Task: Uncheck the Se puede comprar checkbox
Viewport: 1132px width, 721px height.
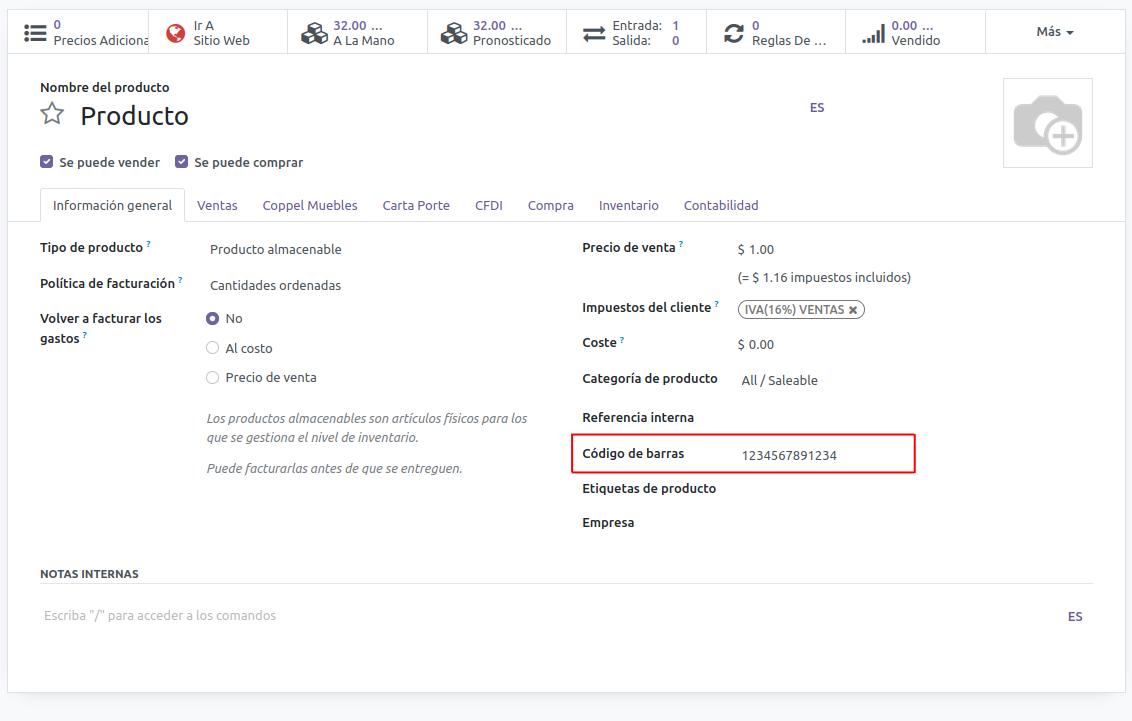Action: pyautogui.click(x=182, y=162)
